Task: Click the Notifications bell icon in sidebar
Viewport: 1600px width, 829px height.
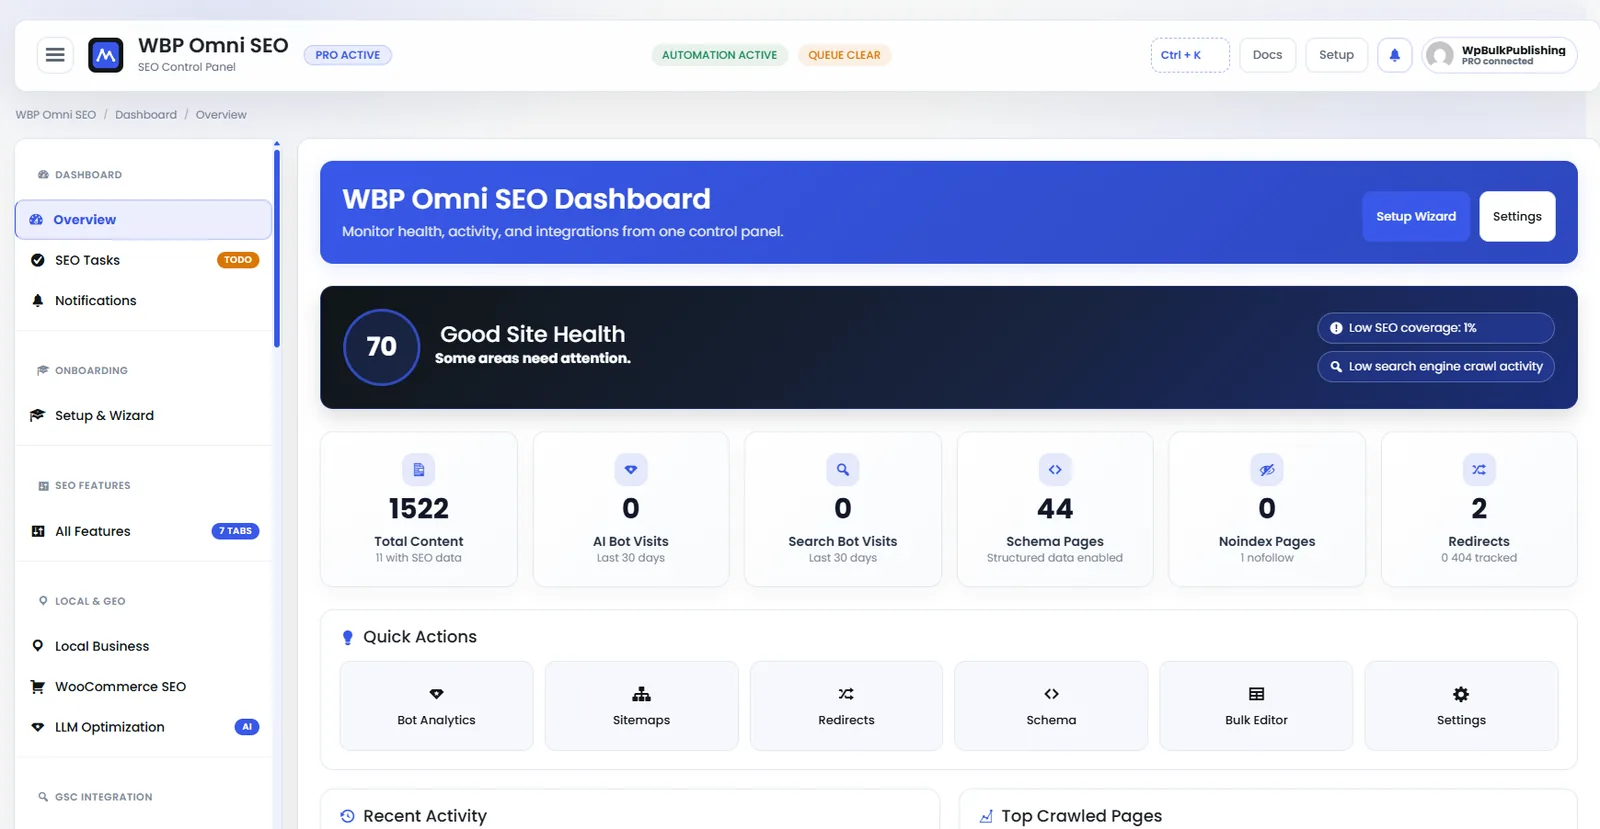Action: [x=38, y=300]
